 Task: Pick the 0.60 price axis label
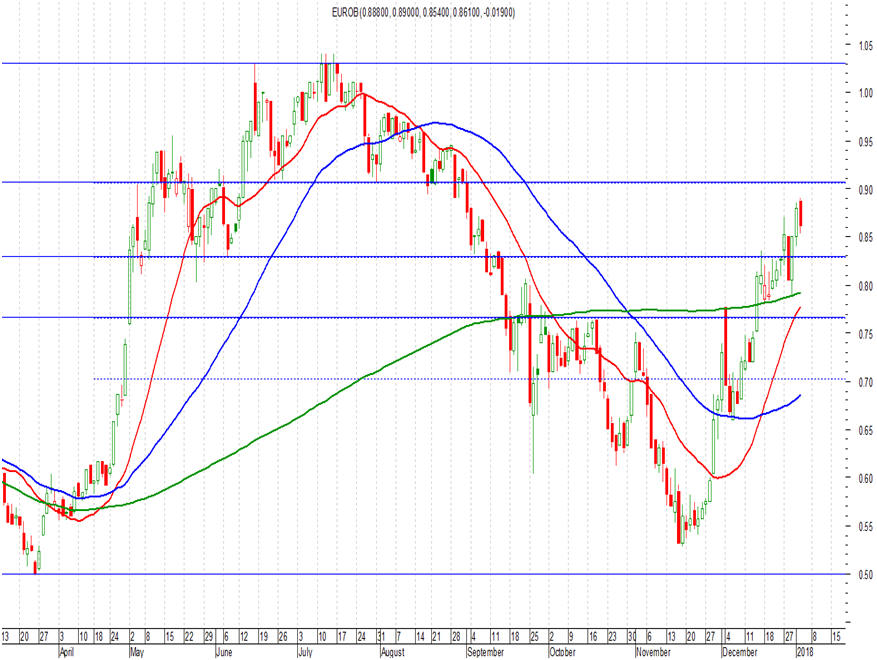point(866,478)
